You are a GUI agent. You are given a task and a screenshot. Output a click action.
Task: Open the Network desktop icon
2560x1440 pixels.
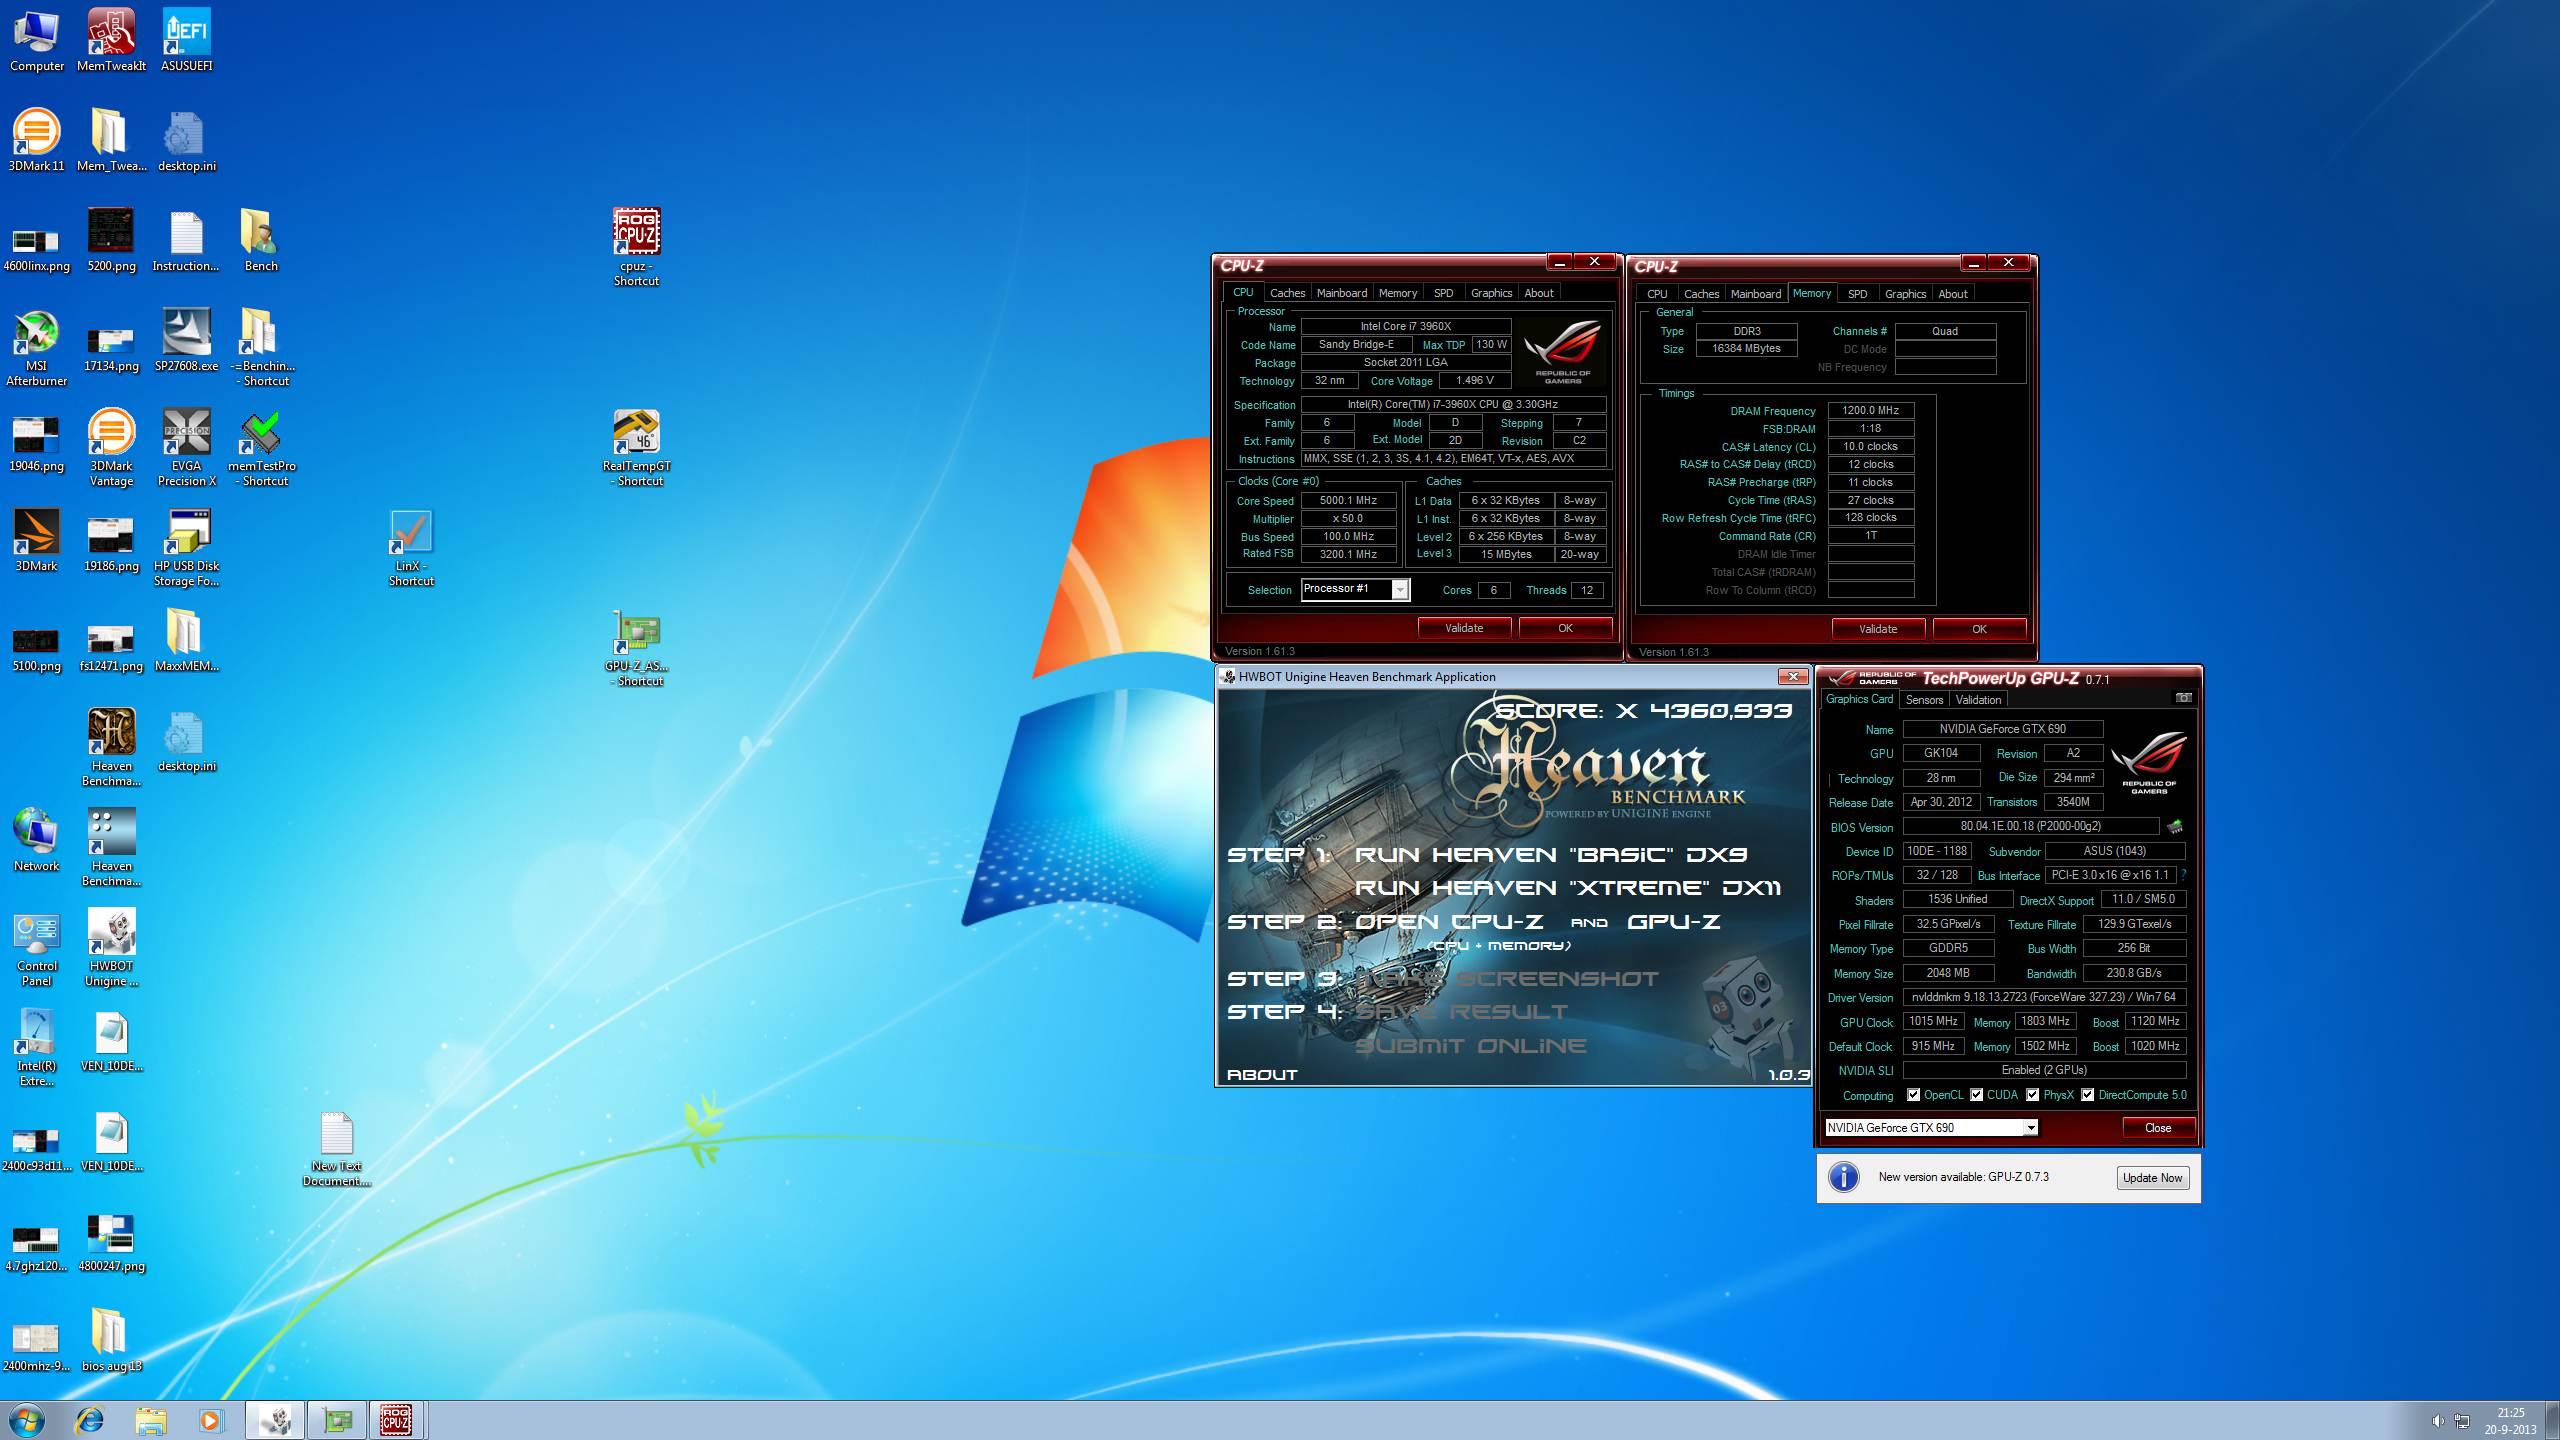point(36,840)
